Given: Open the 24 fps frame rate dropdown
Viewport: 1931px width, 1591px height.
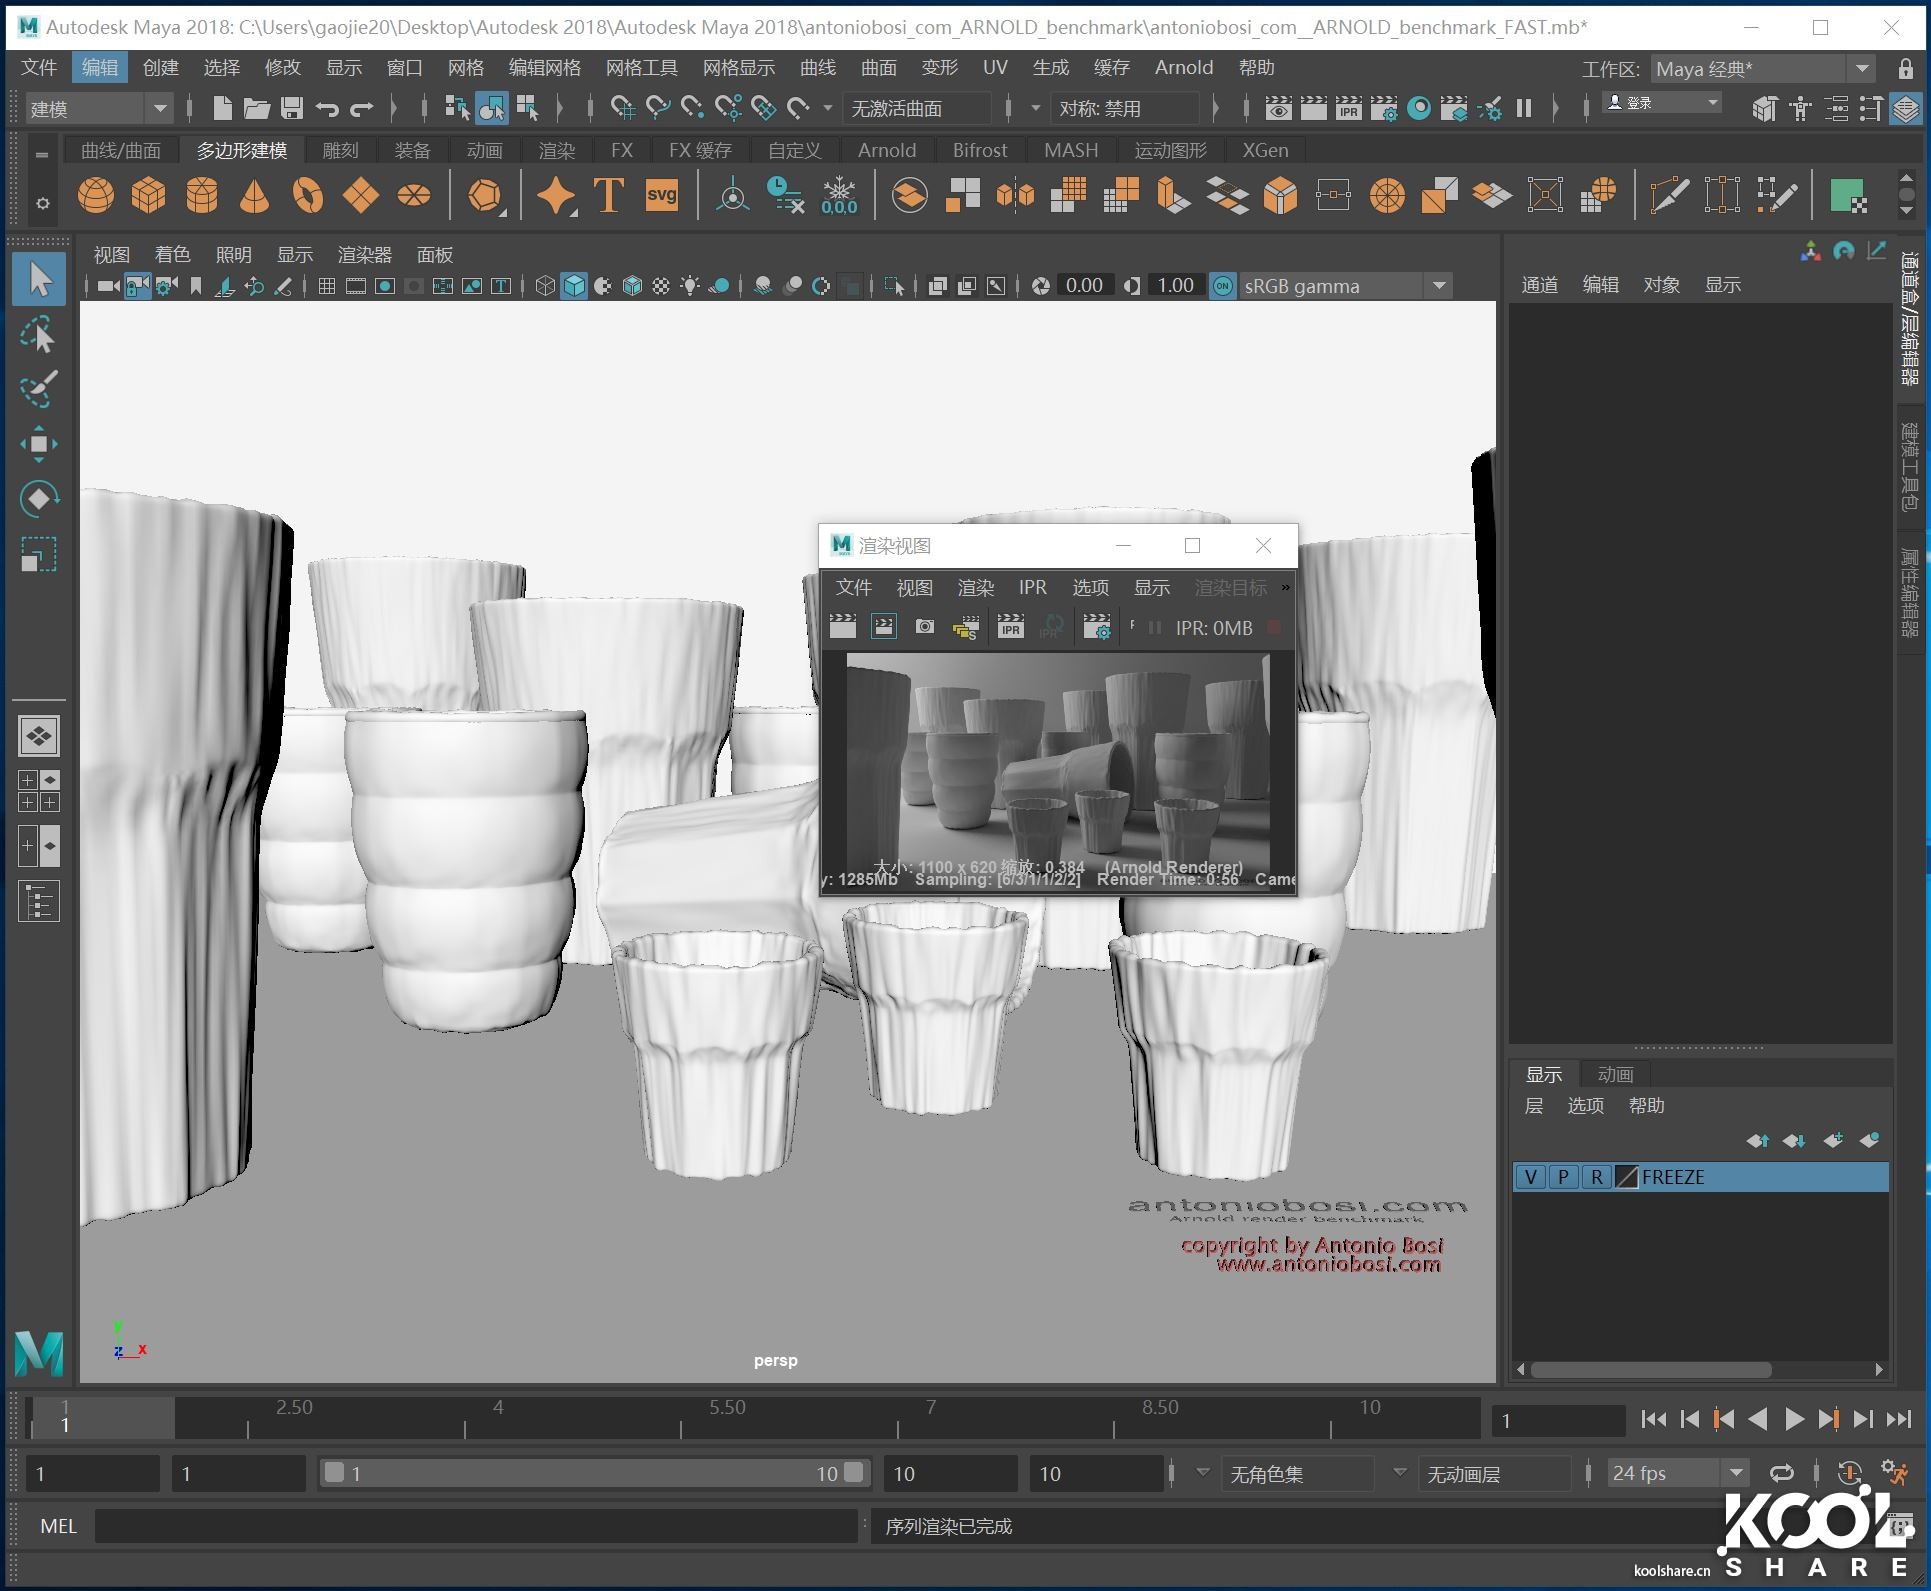Looking at the screenshot, I should (x=1736, y=1473).
